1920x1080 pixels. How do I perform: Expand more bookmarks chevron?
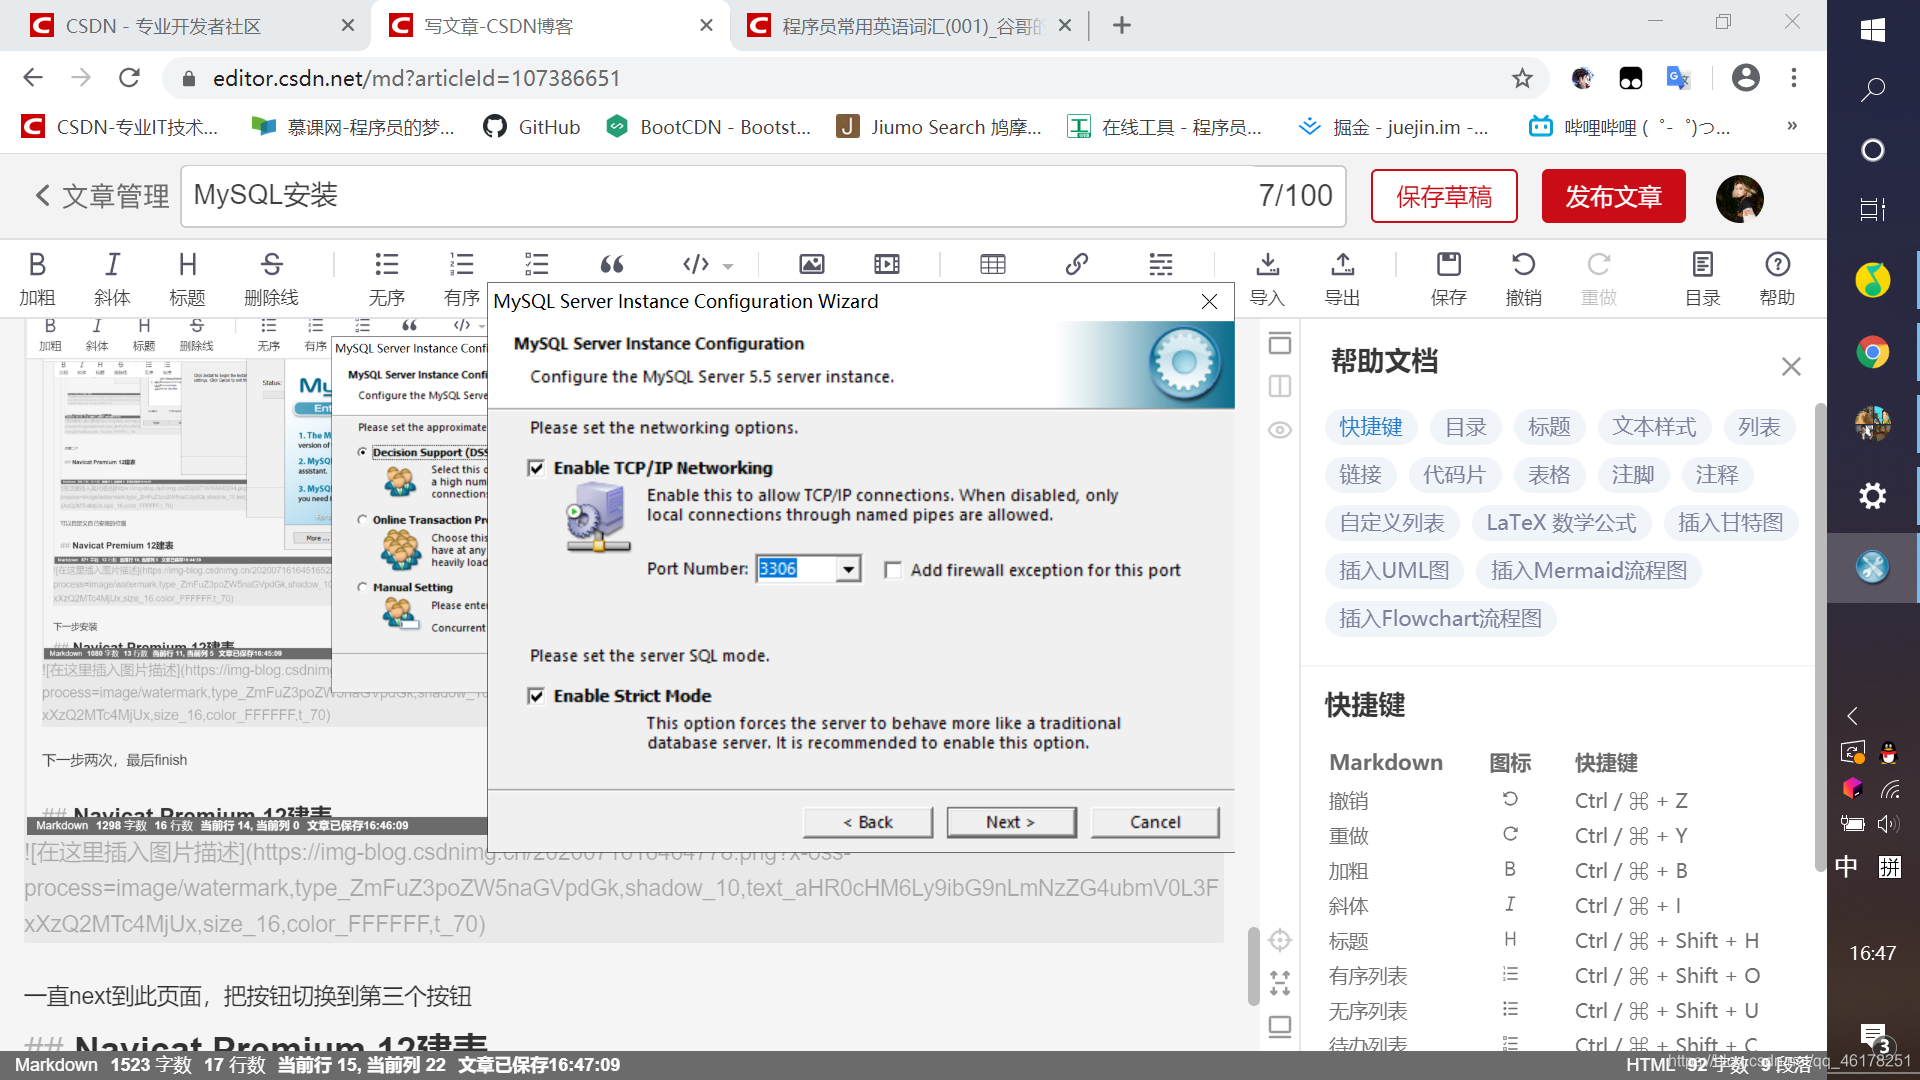pyautogui.click(x=1791, y=127)
